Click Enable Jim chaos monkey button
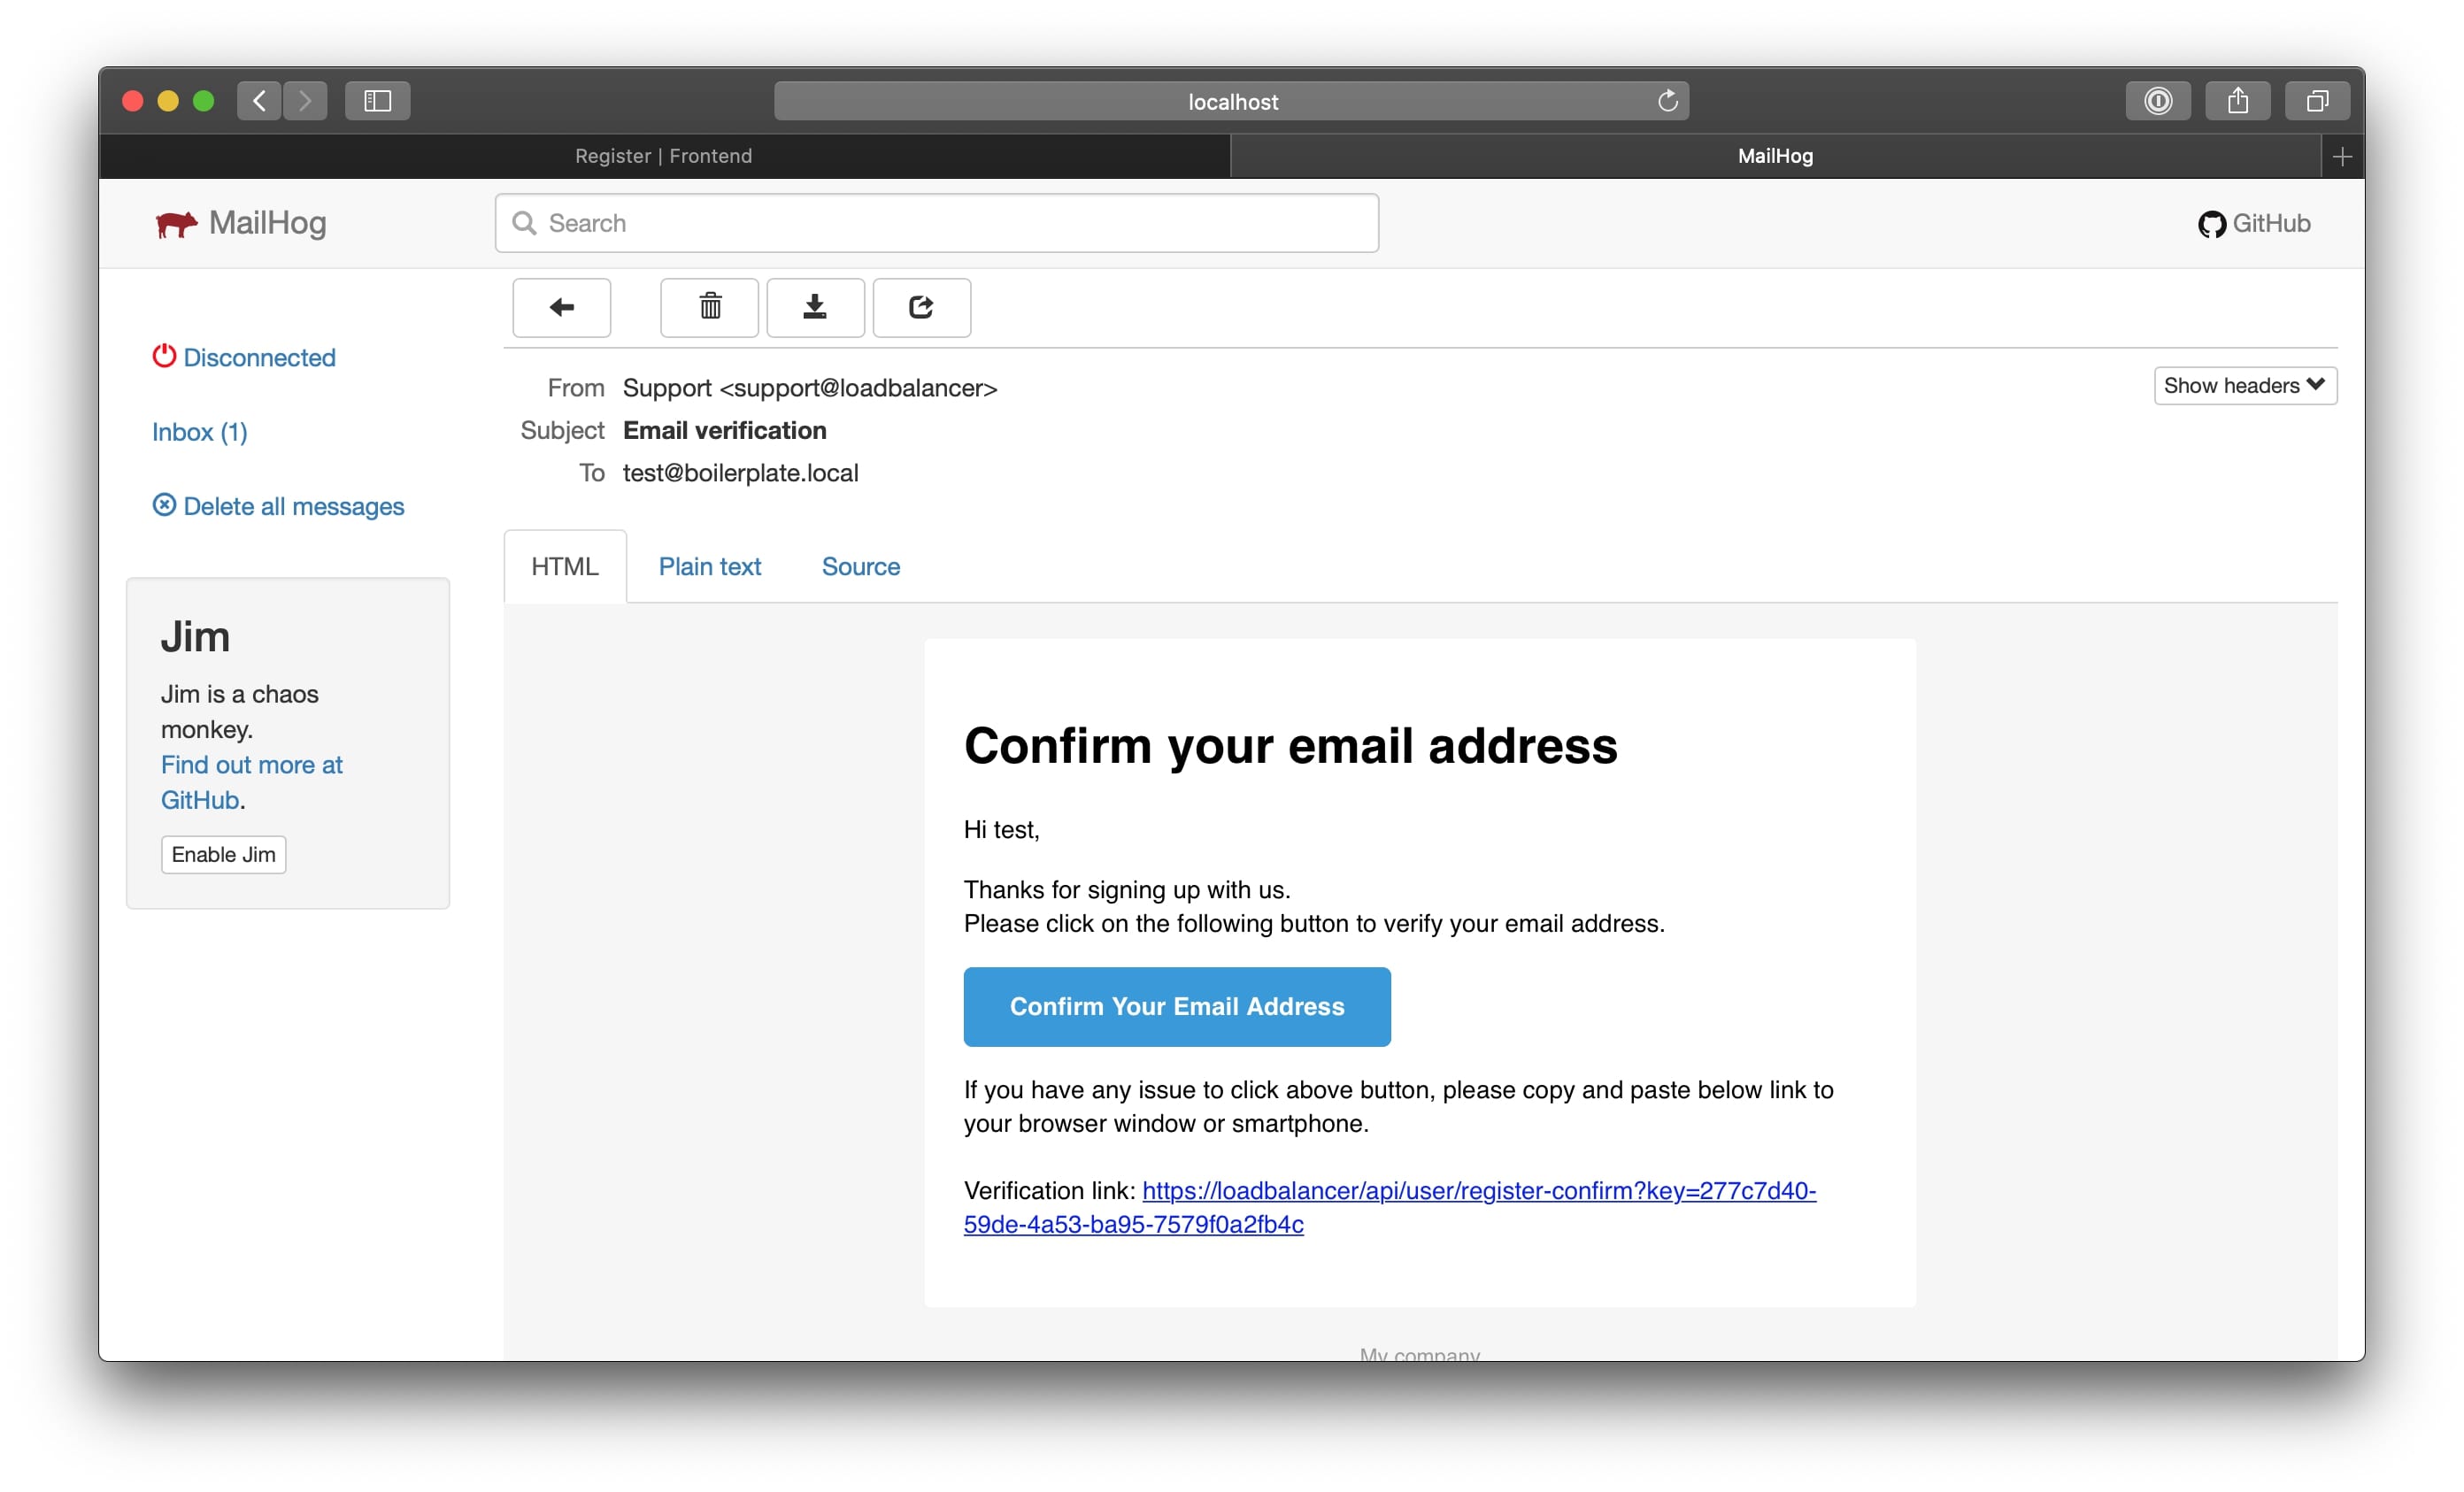 click(223, 854)
